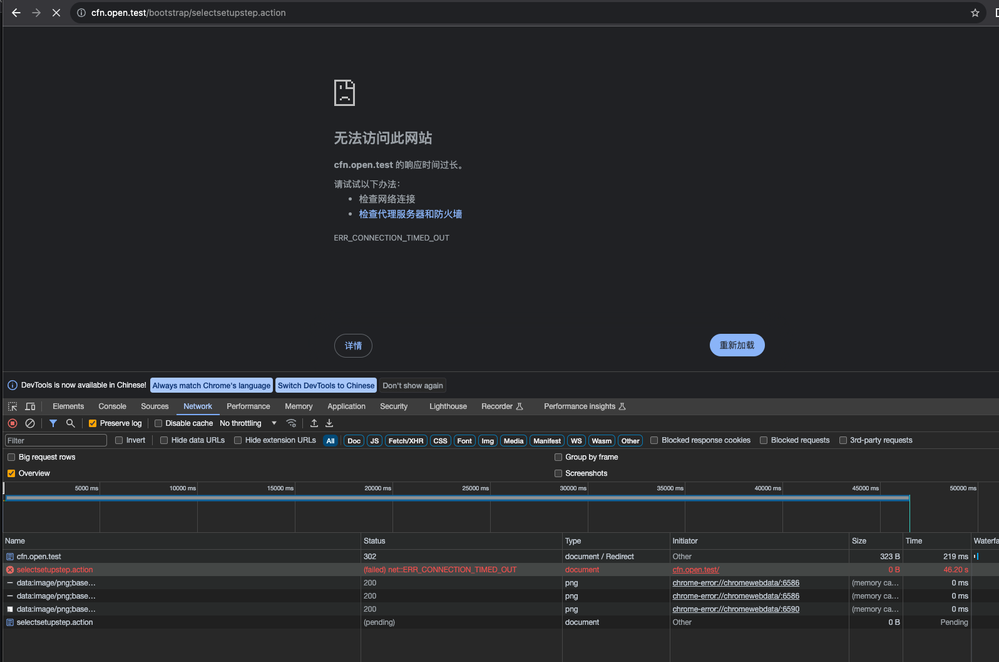Screen dimensions: 999x662
Task: Enable Hide data URLs checkbox
Action: [164, 440]
